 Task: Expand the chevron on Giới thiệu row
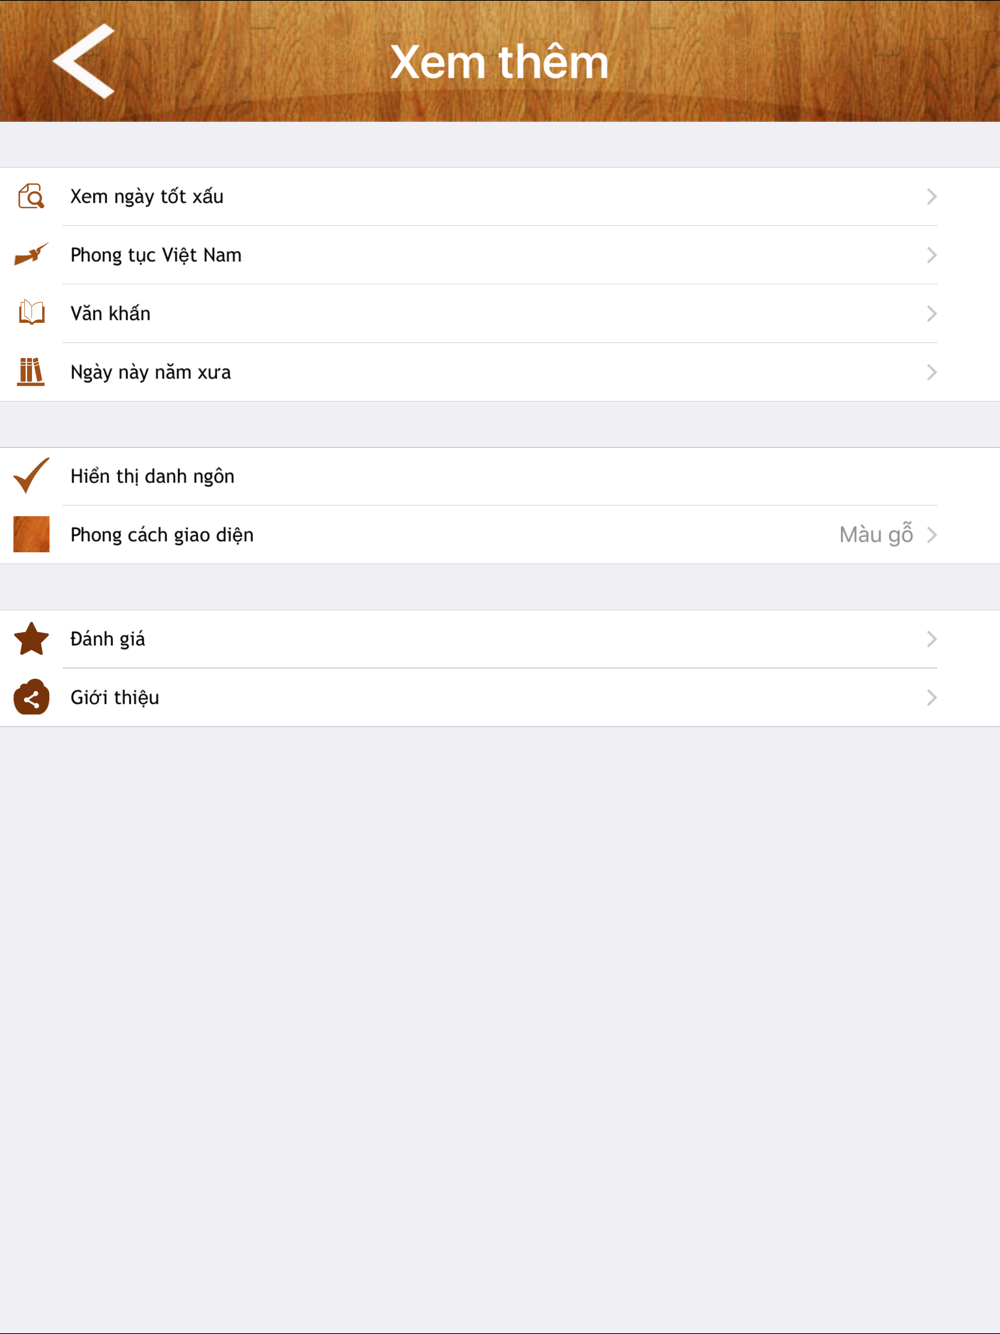pos(931,697)
